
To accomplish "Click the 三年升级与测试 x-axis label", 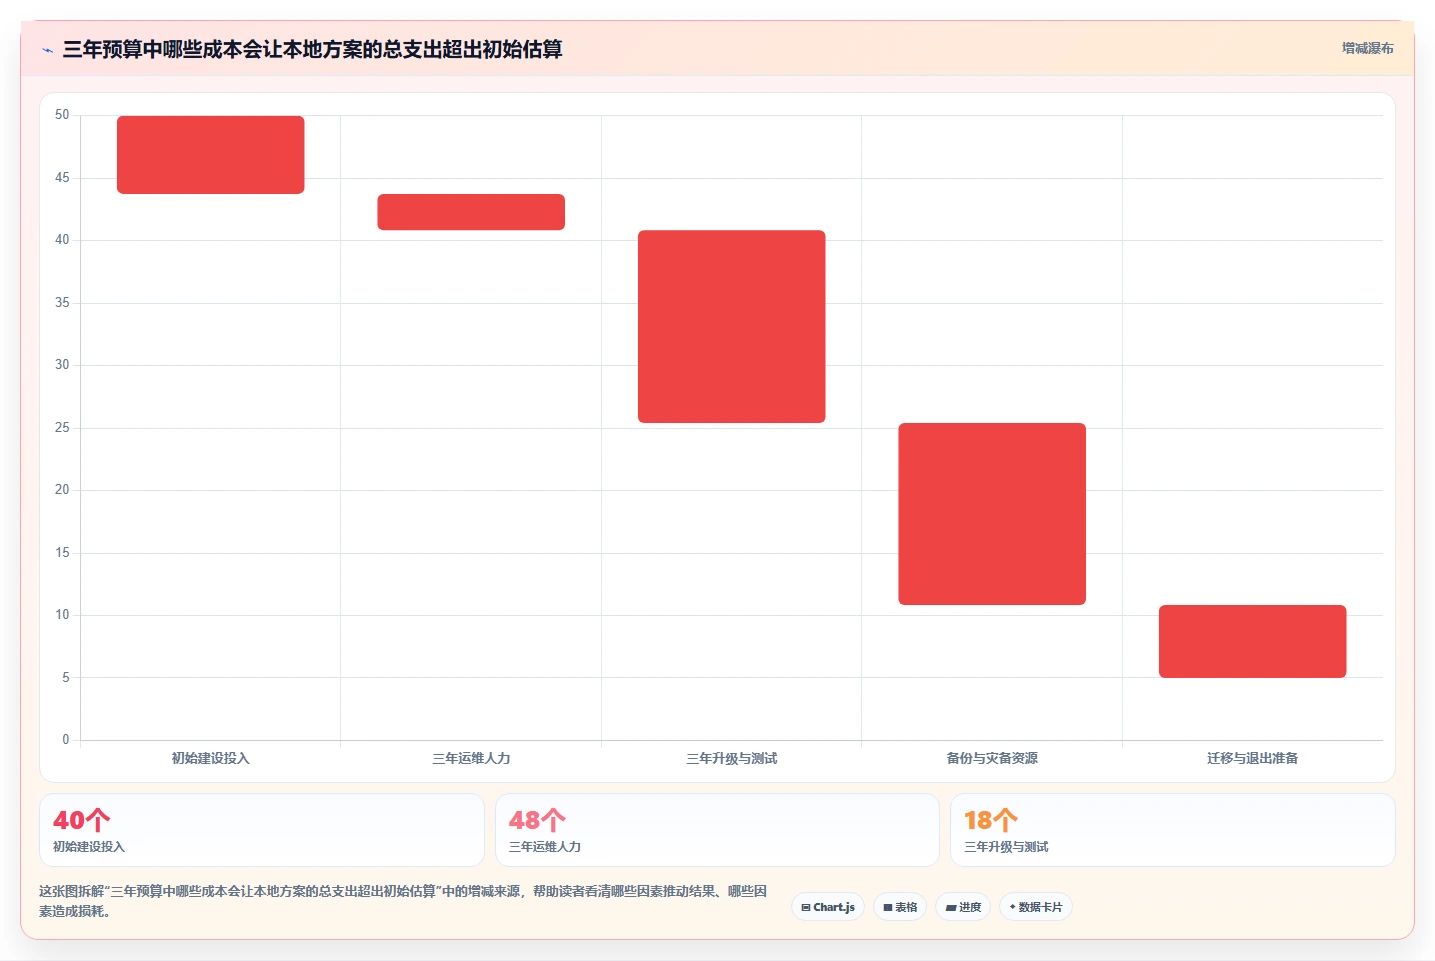I will click(x=732, y=758).
